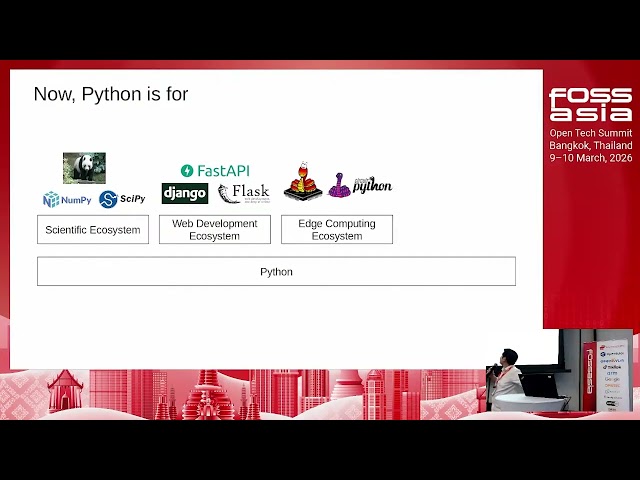Click the panda photo for Pandas

pos(84,168)
